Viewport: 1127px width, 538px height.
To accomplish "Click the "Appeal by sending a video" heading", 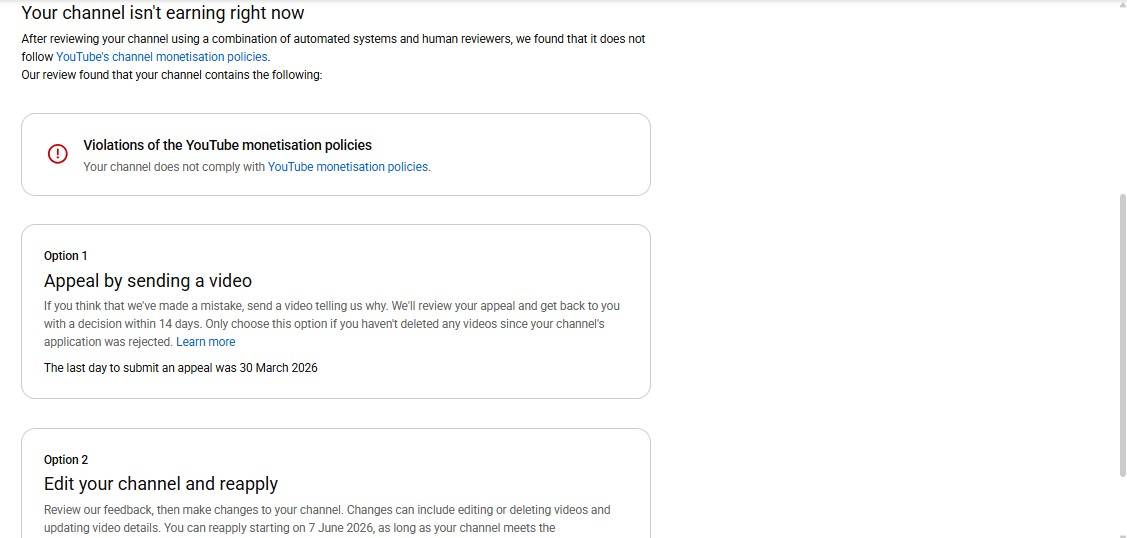I will point(148,281).
